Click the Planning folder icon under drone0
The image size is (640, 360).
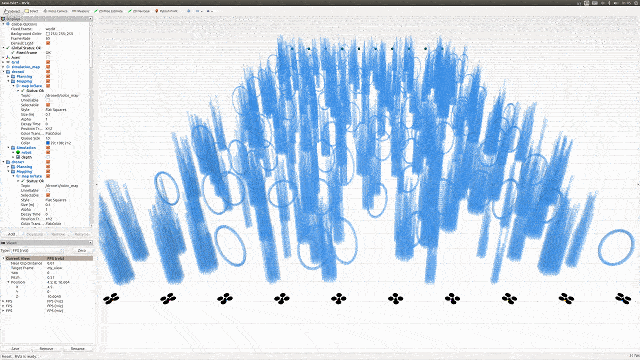point(13,76)
